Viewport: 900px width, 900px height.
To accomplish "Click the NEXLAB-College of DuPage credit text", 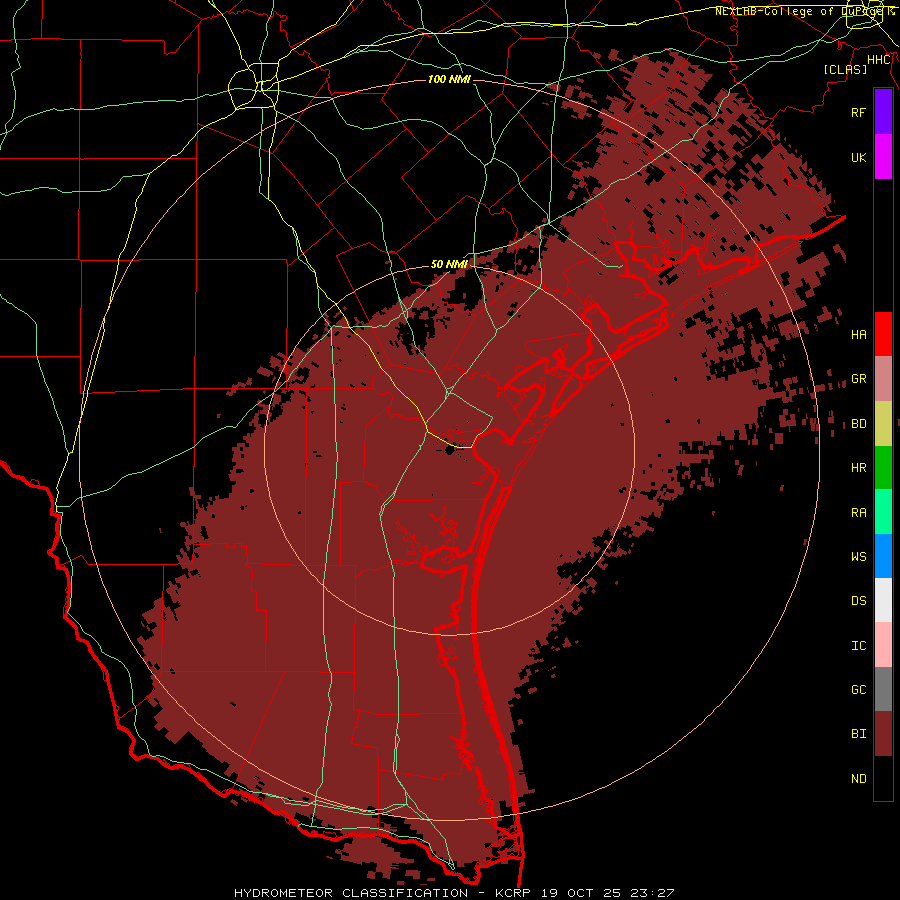I will click(x=805, y=11).
